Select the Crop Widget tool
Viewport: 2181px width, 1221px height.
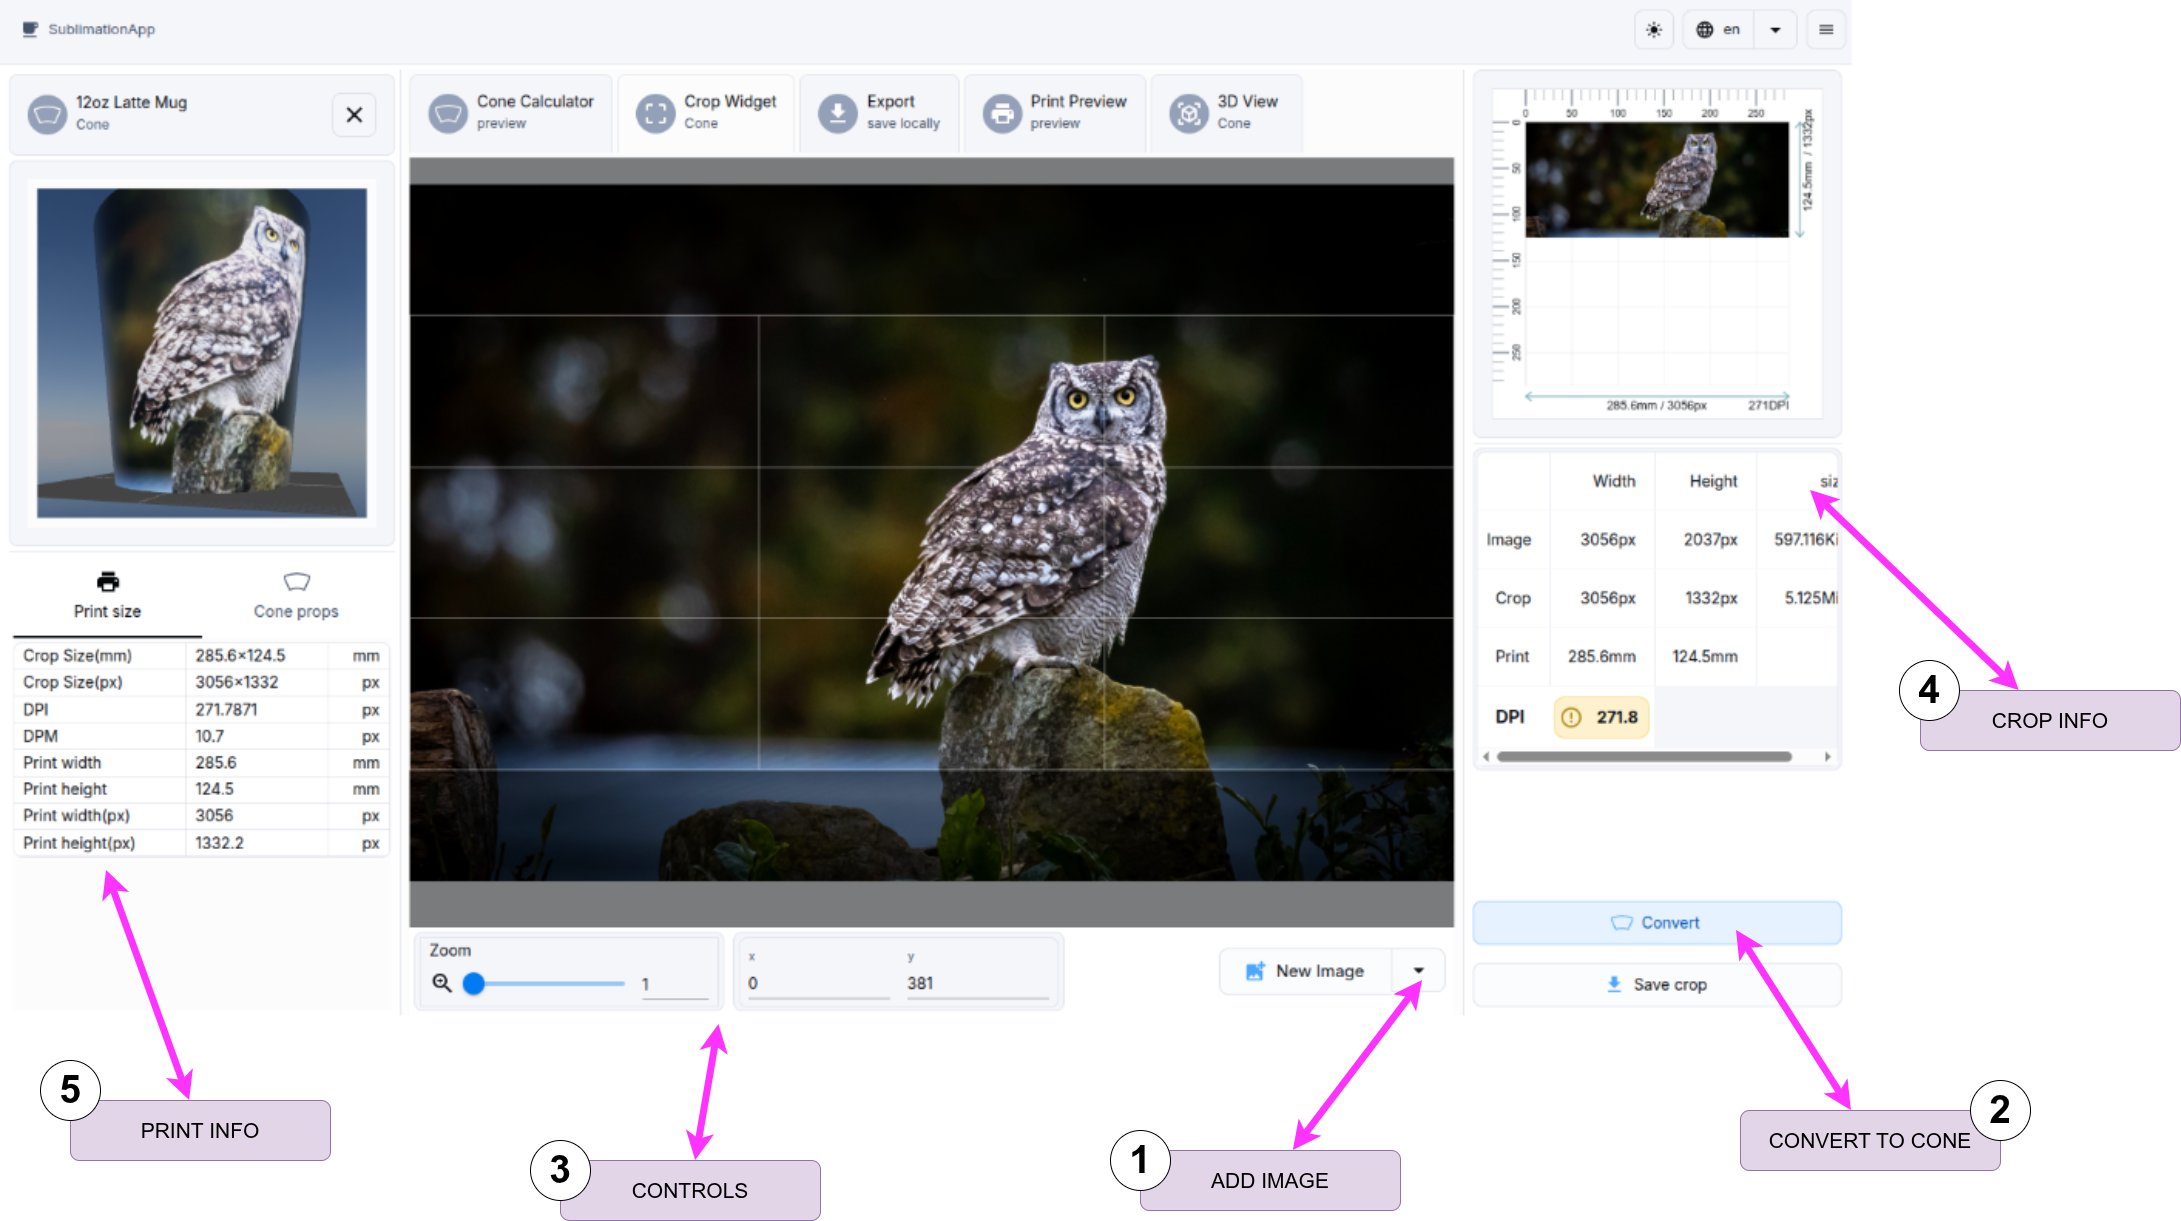pyautogui.click(x=707, y=112)
